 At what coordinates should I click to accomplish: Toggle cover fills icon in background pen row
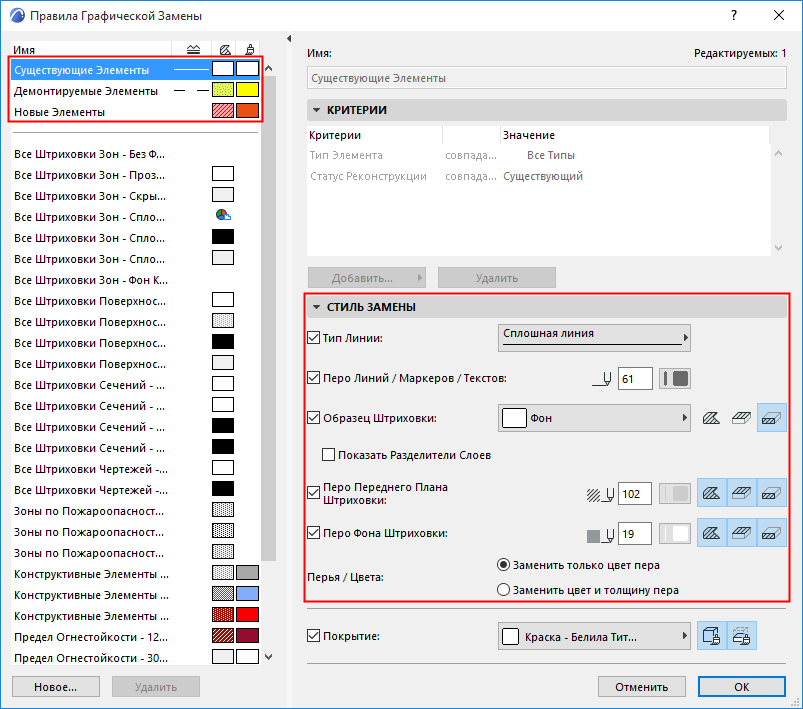tap(741, 533)
